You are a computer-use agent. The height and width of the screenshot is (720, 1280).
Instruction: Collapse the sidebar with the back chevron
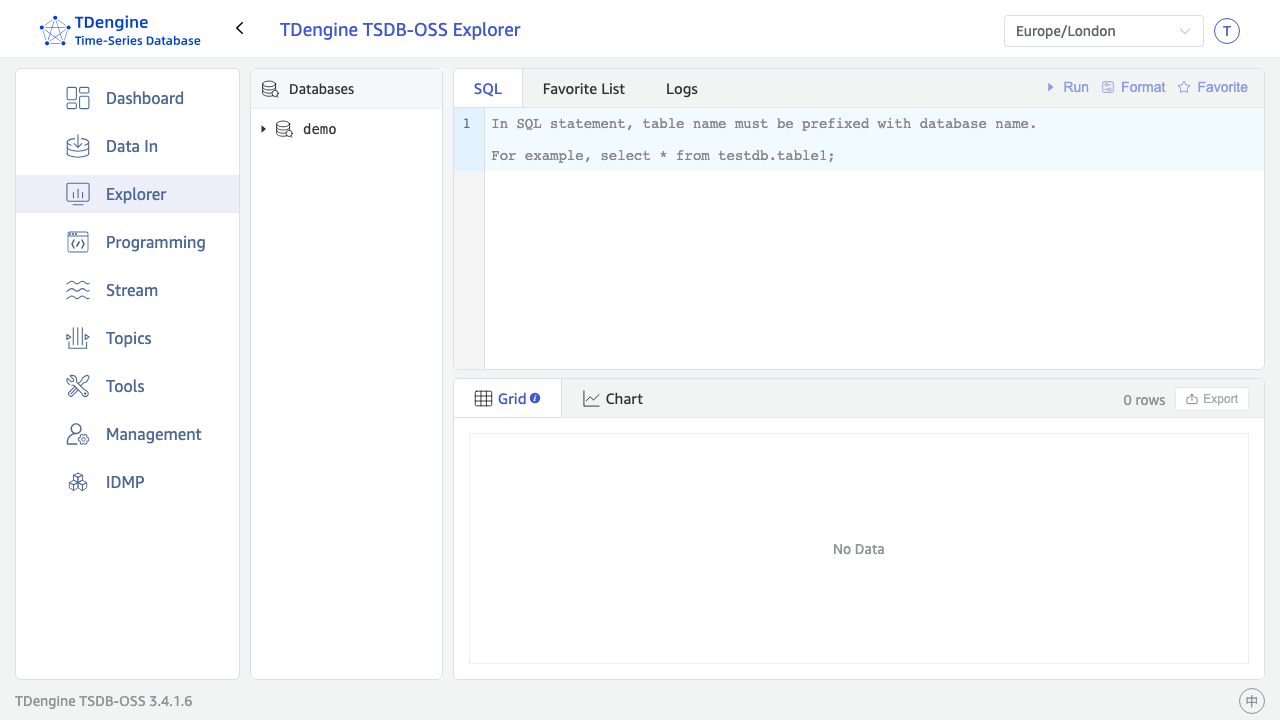point(240,28)
